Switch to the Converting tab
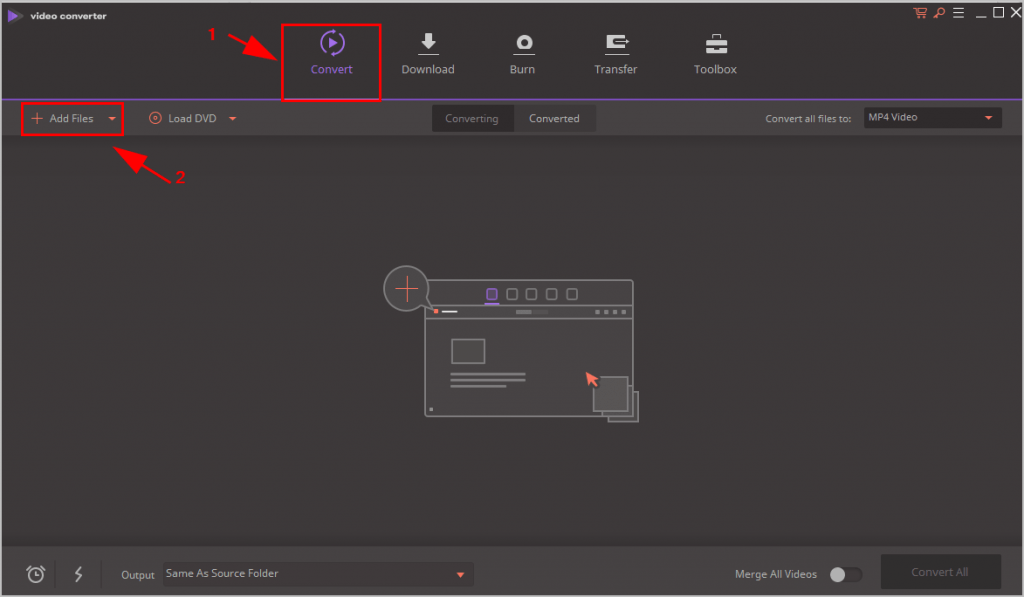 pyautogui.click(x=472, y=118)
